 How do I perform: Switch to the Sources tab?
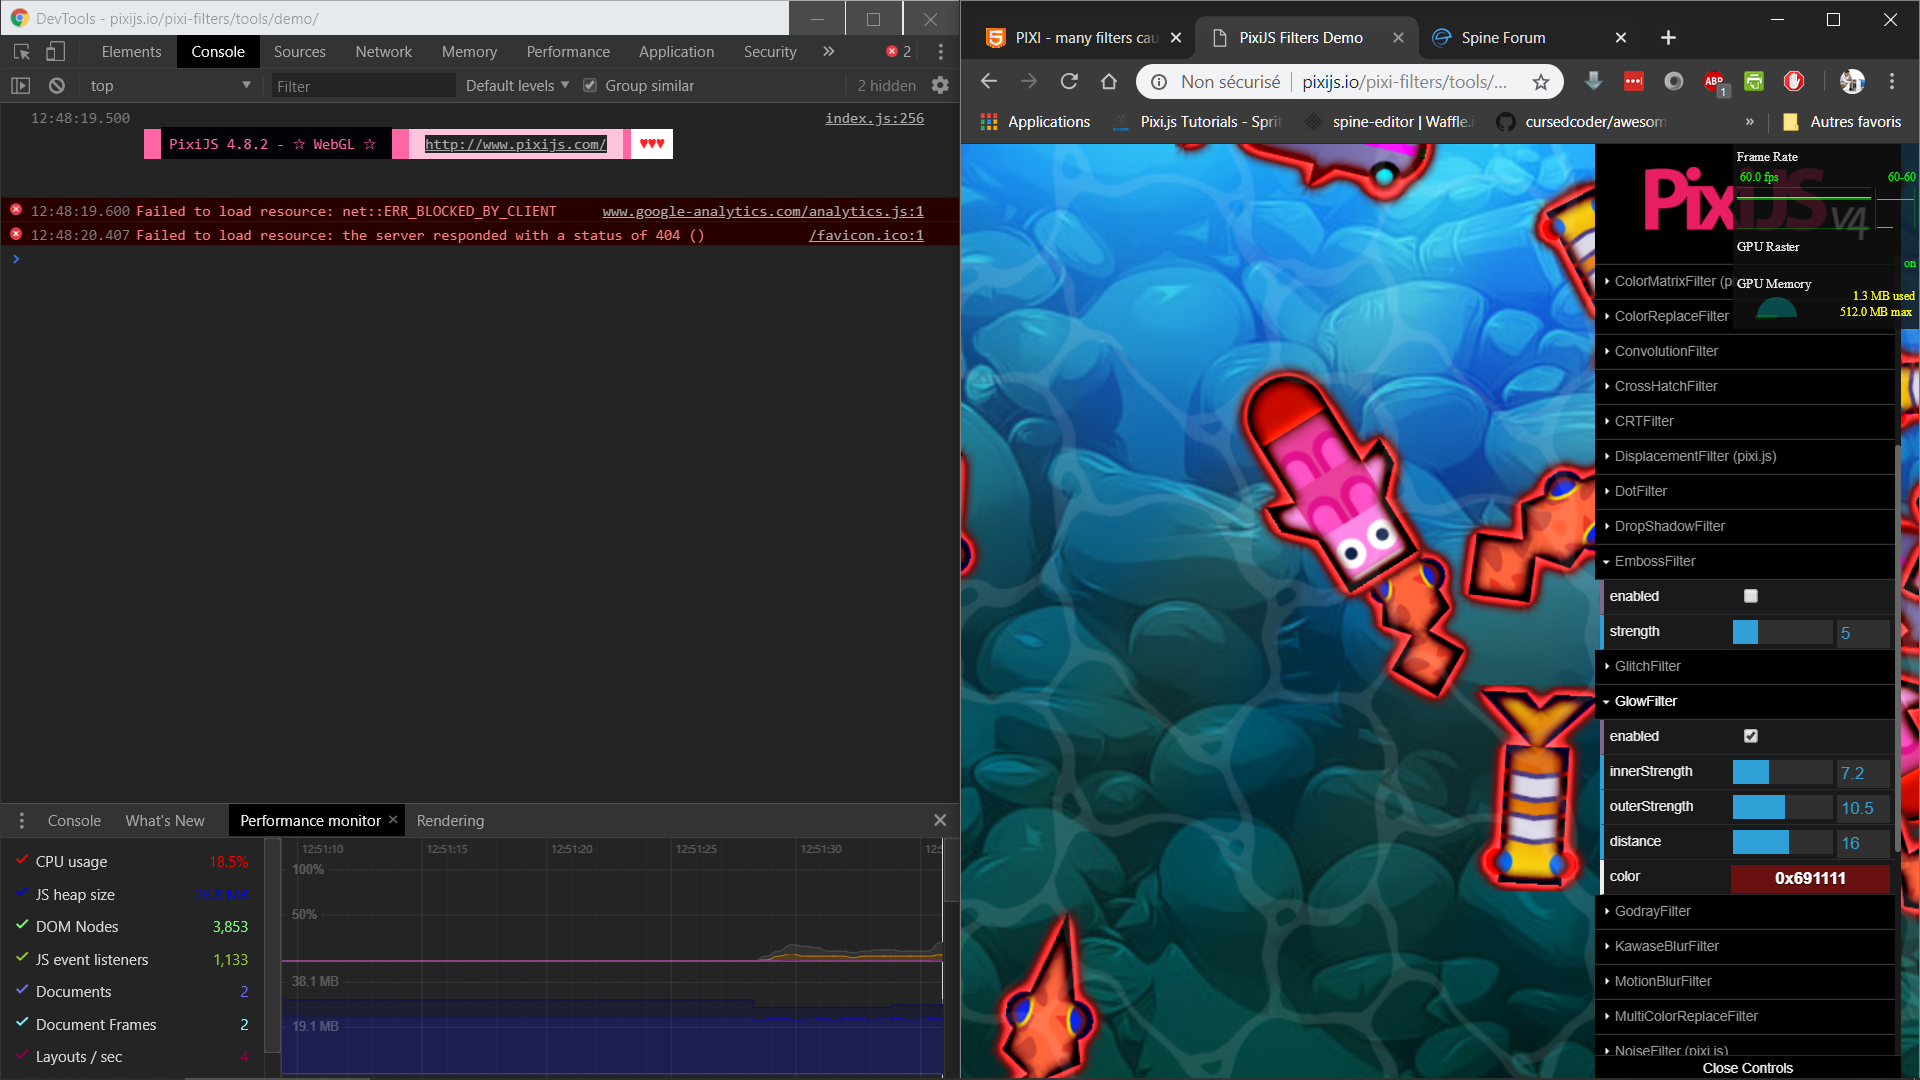pos(299,52)
